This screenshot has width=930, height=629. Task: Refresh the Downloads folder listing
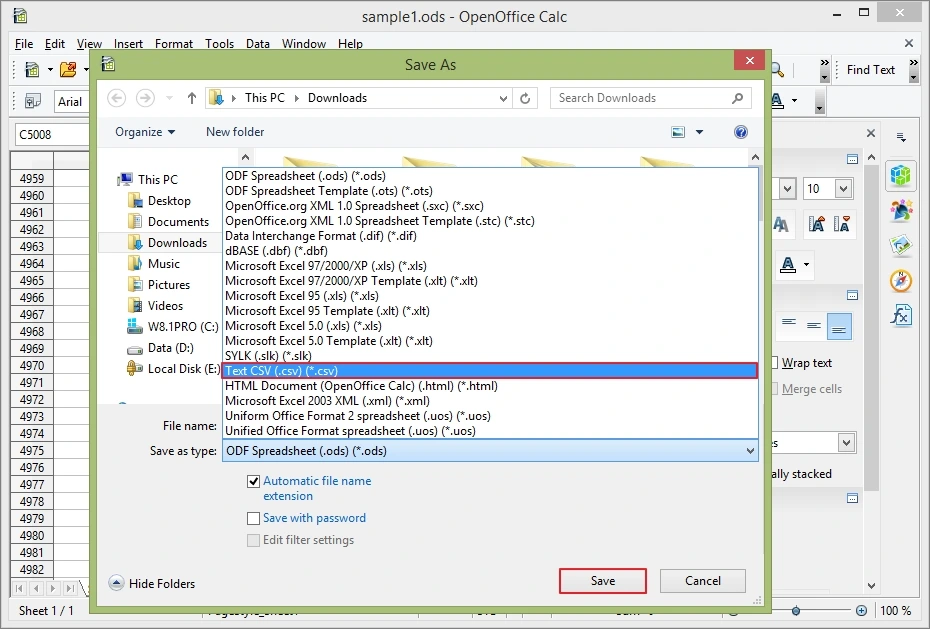(x=525, y=98)
